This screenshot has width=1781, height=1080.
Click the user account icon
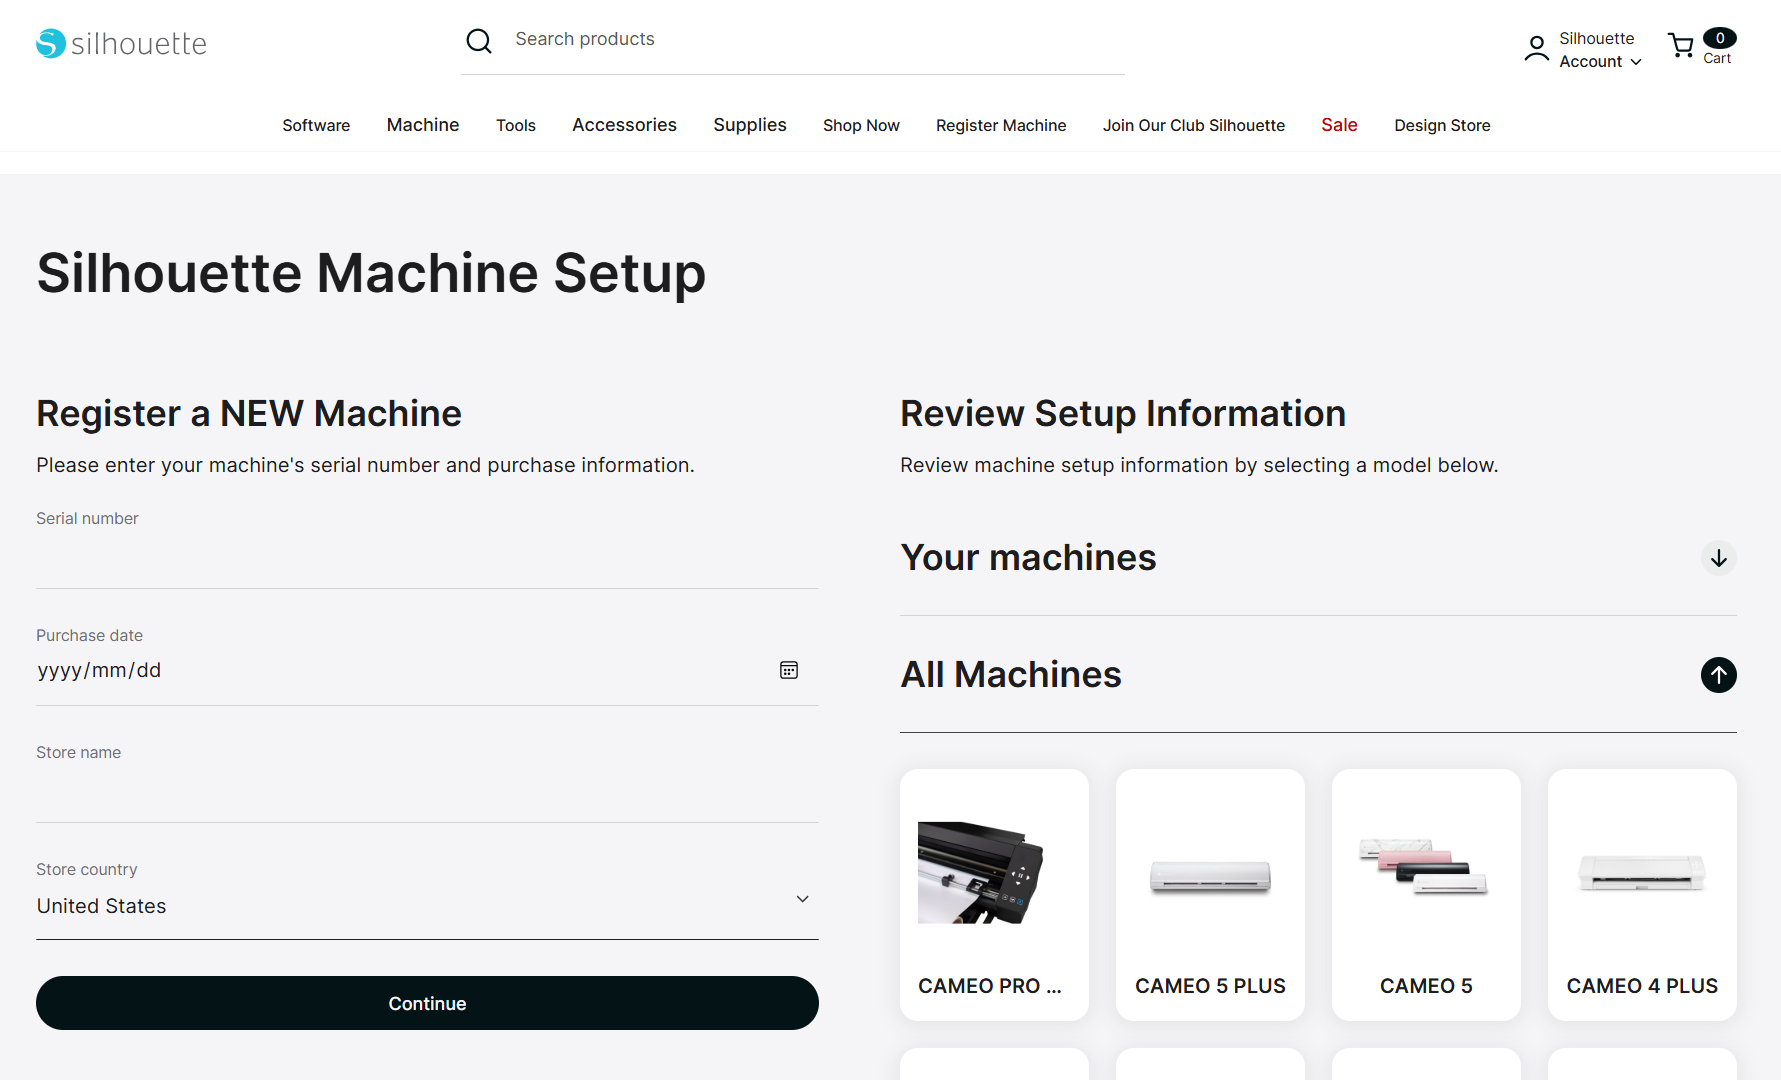1536,48
